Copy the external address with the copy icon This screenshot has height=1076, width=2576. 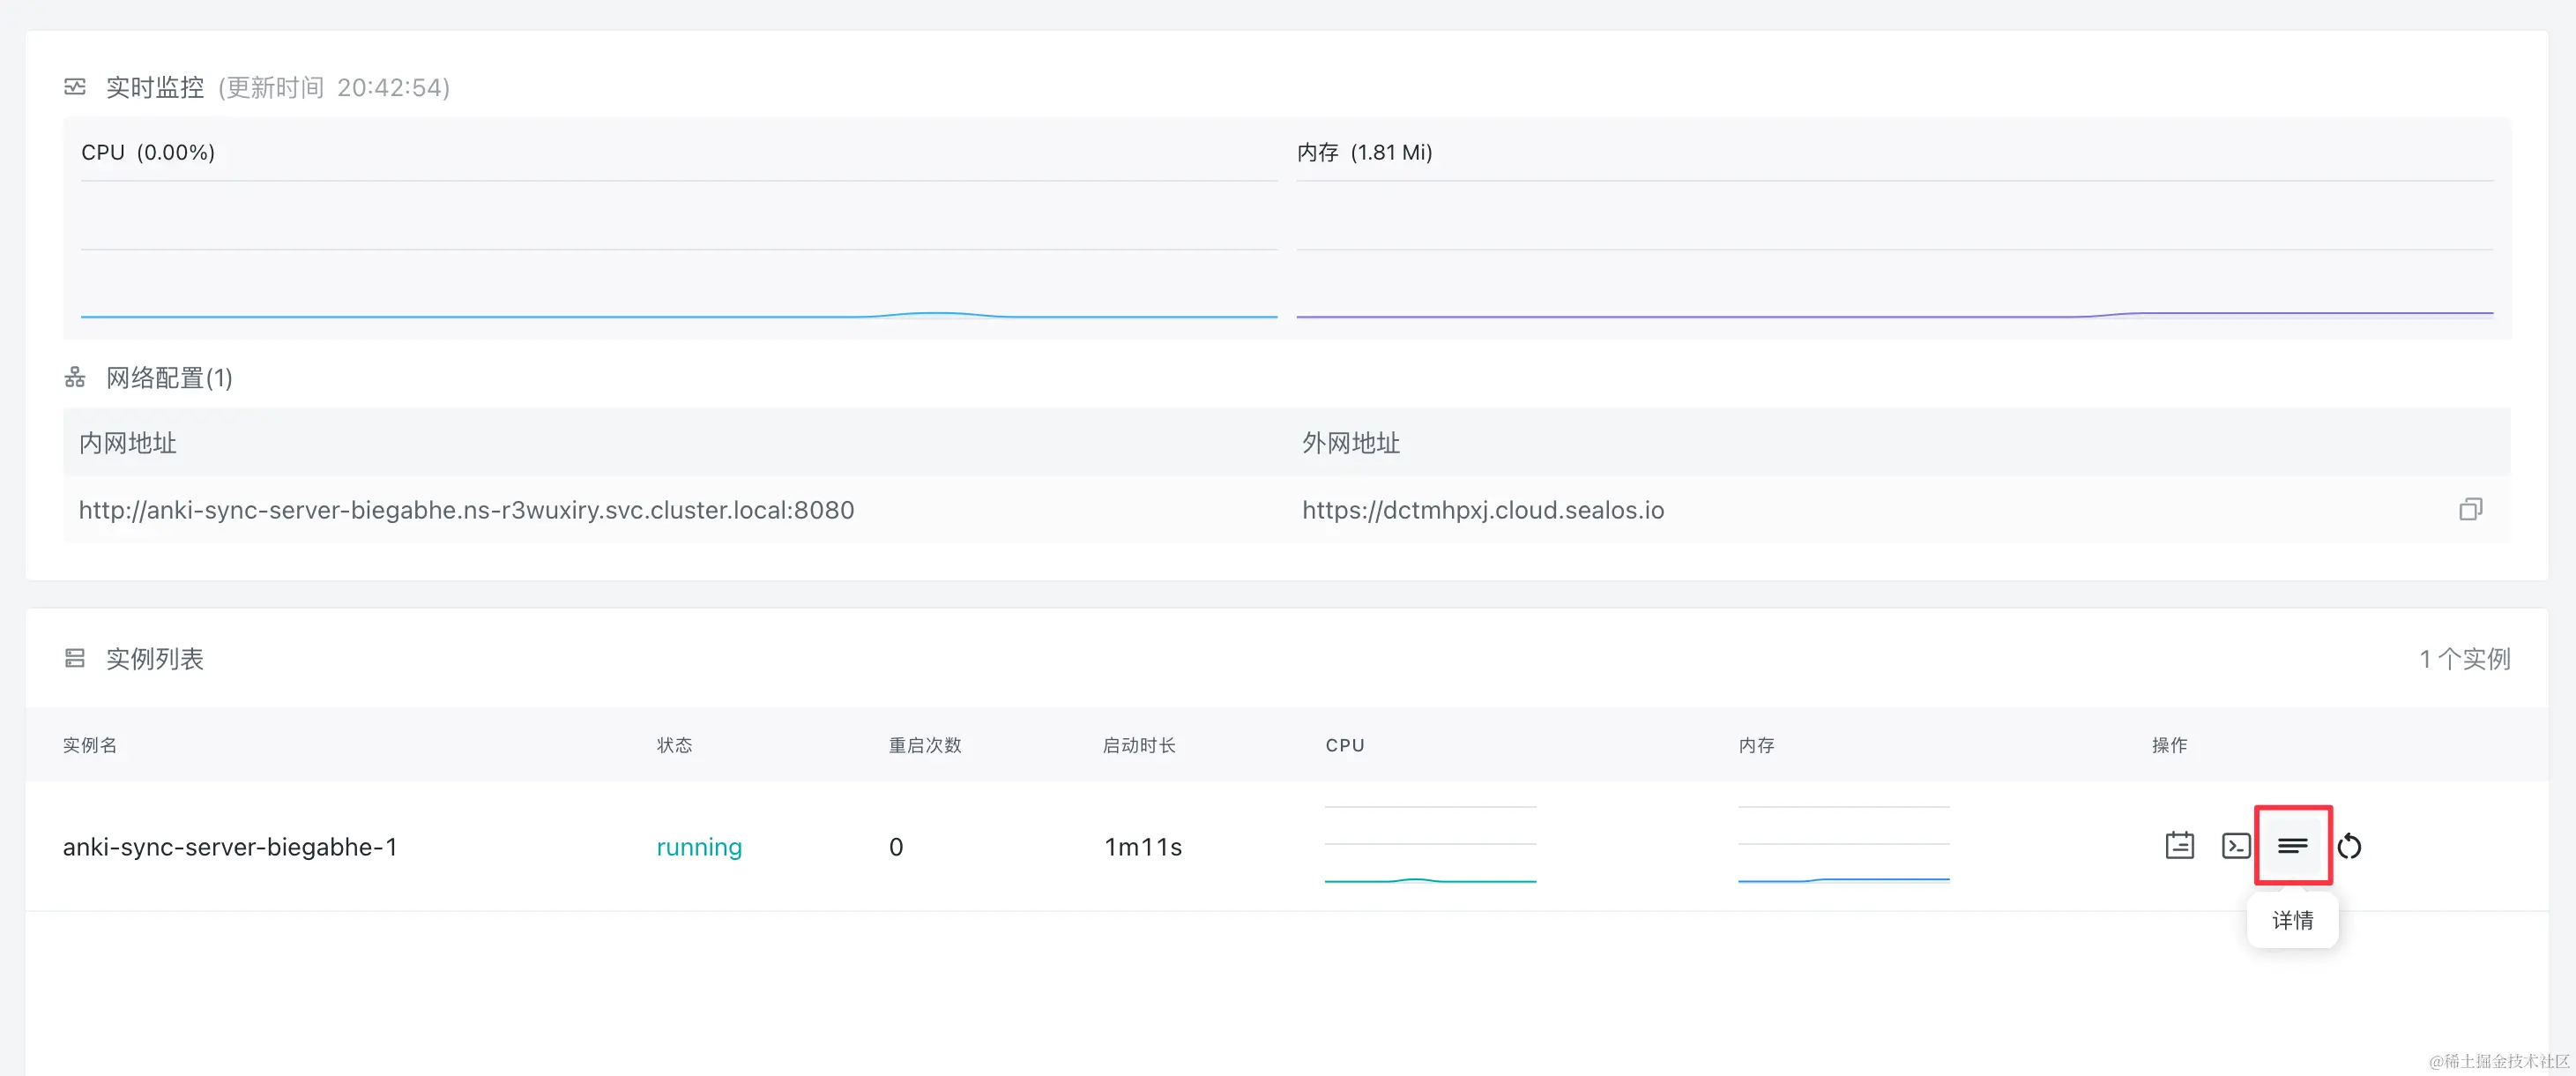tap(2470, 510)
